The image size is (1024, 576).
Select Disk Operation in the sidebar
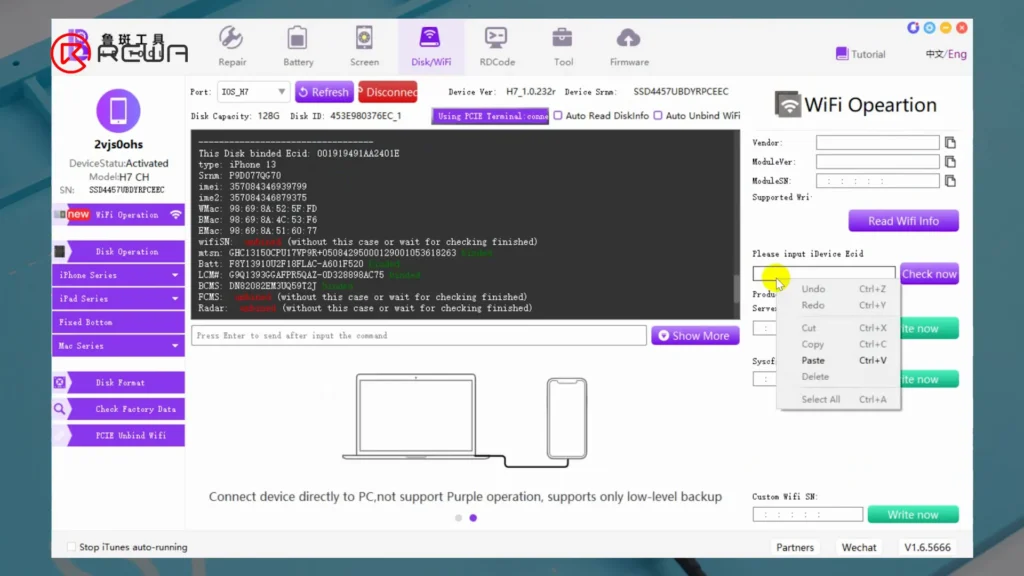[x=118, y=251]
